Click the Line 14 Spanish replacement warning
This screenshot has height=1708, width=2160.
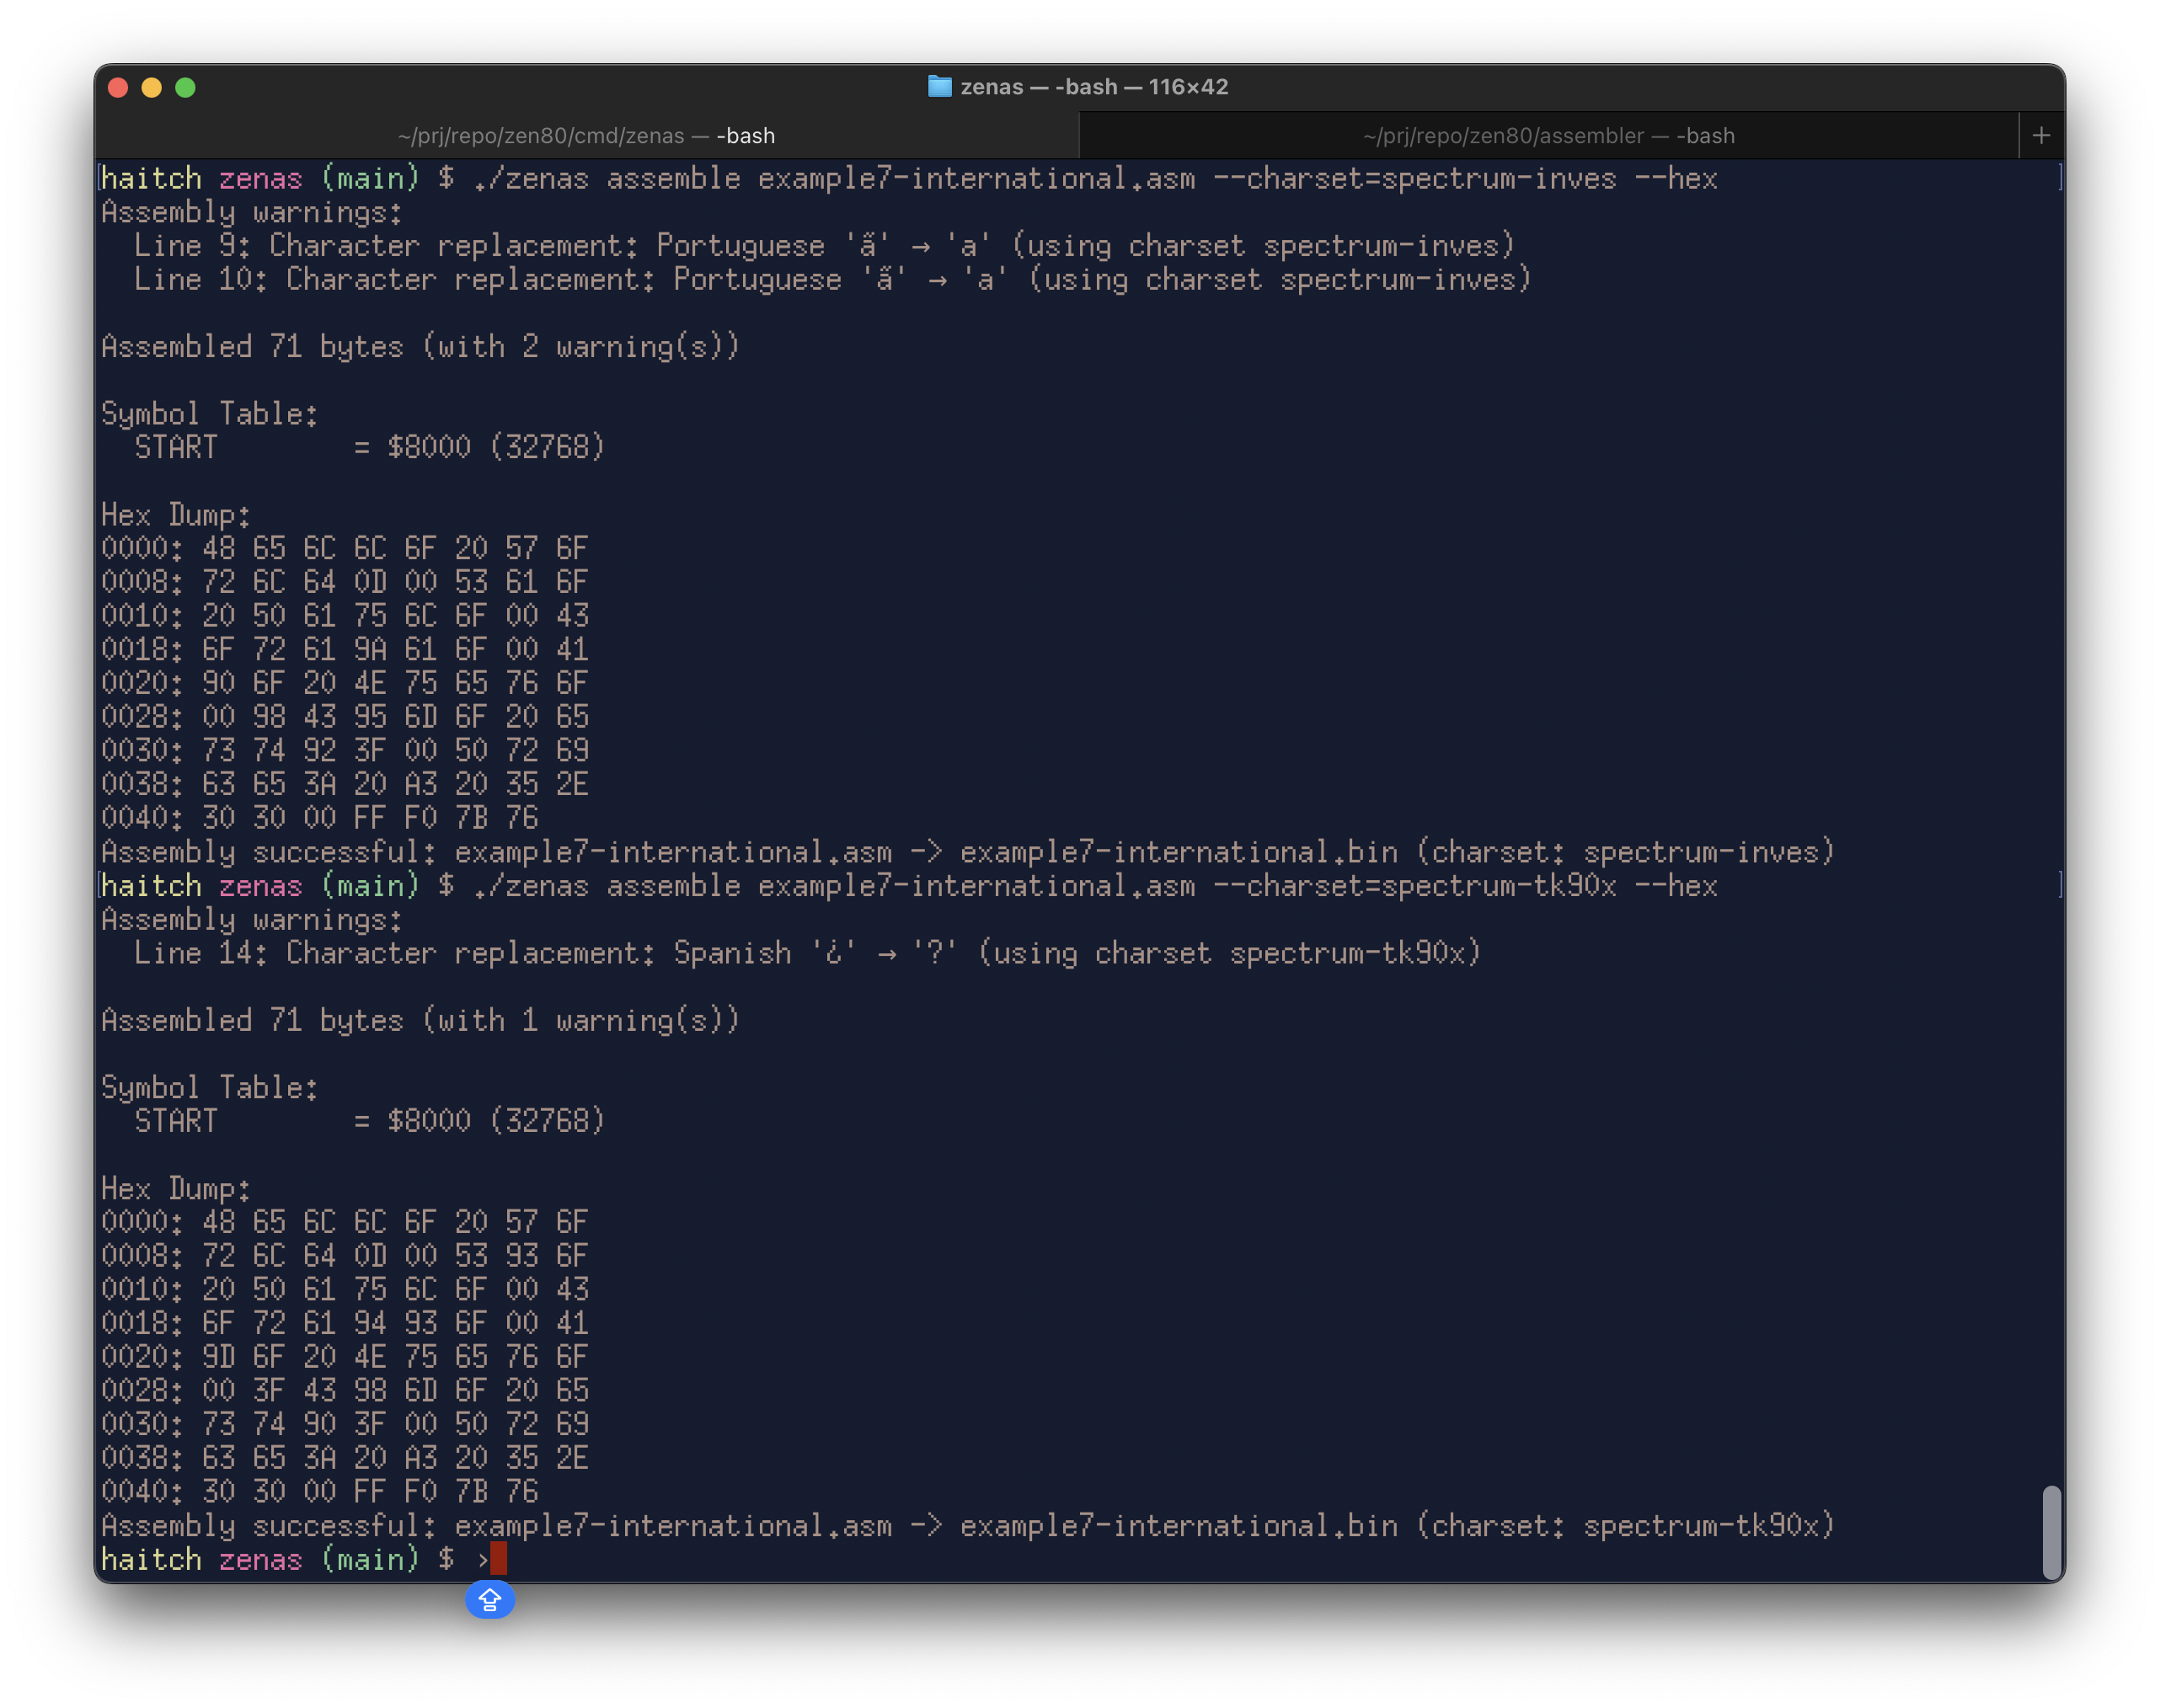pyautogui.click(x=806, y=953)
